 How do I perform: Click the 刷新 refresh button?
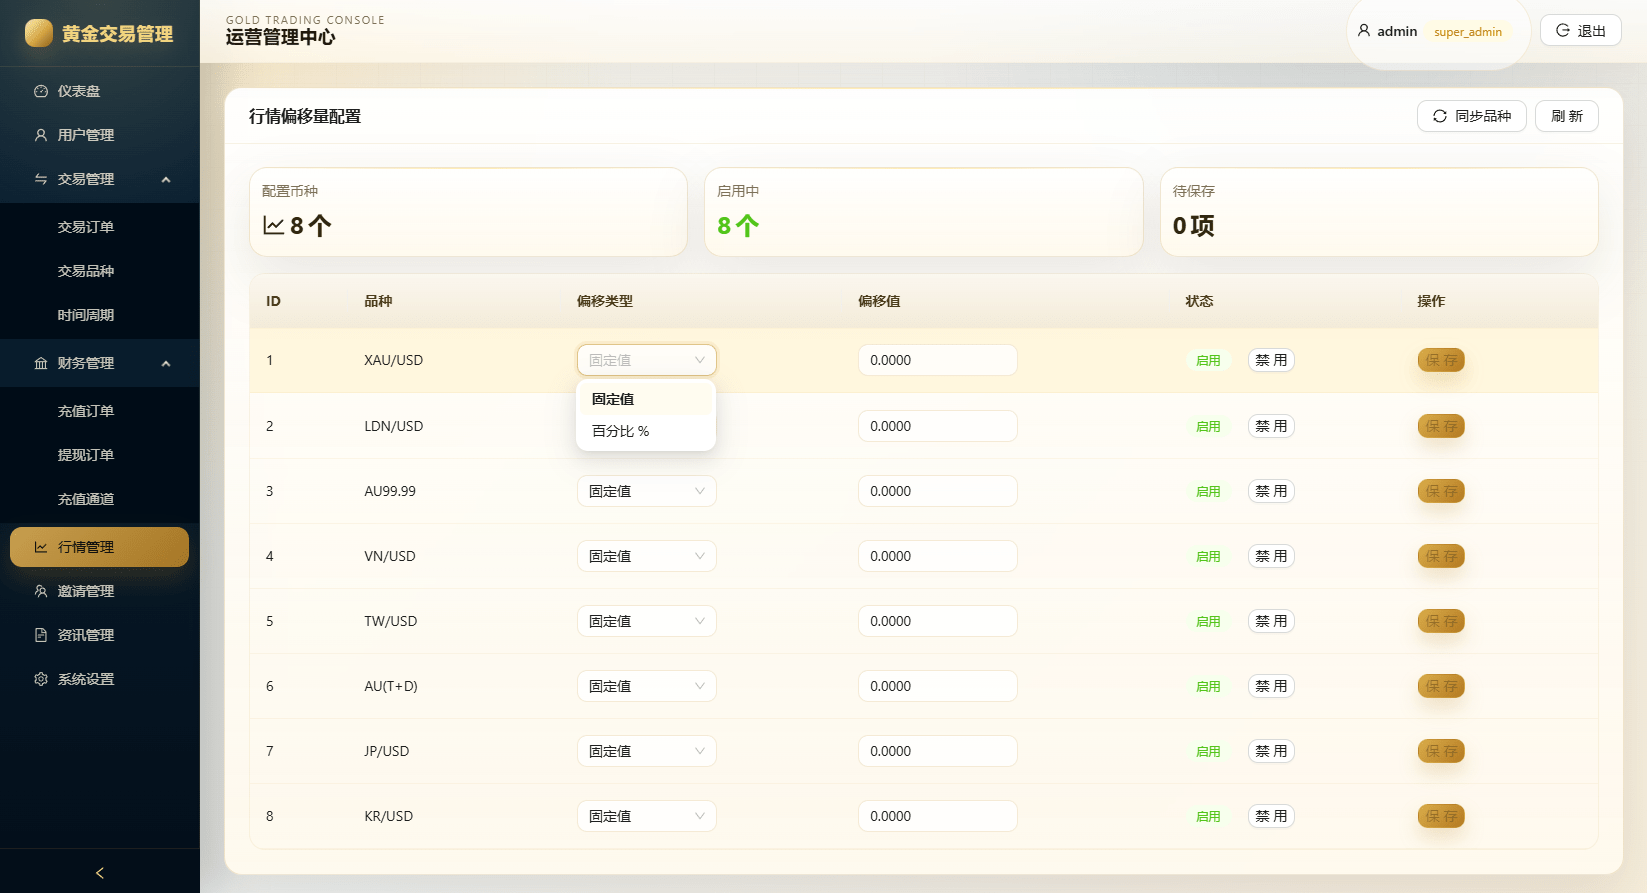click(x=1567, y=116)
